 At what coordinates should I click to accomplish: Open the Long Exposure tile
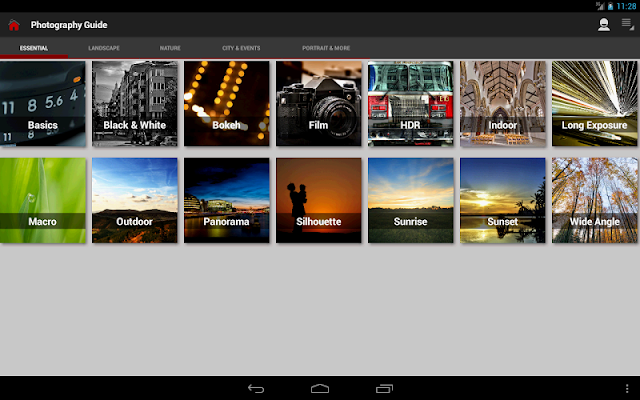tap(595, 104)
